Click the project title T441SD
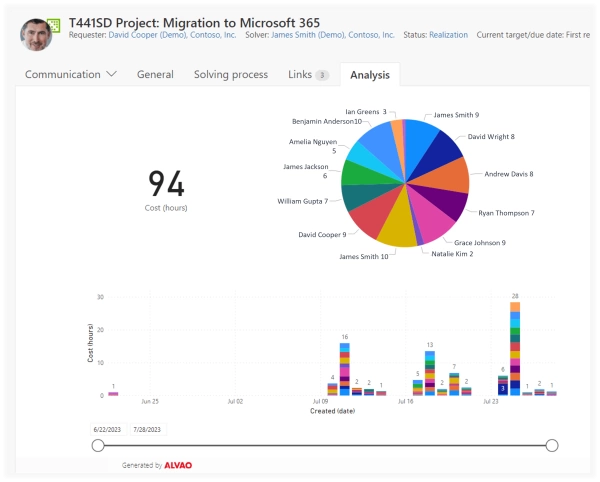This screenshot has width=600, height=482. point(194,23)
